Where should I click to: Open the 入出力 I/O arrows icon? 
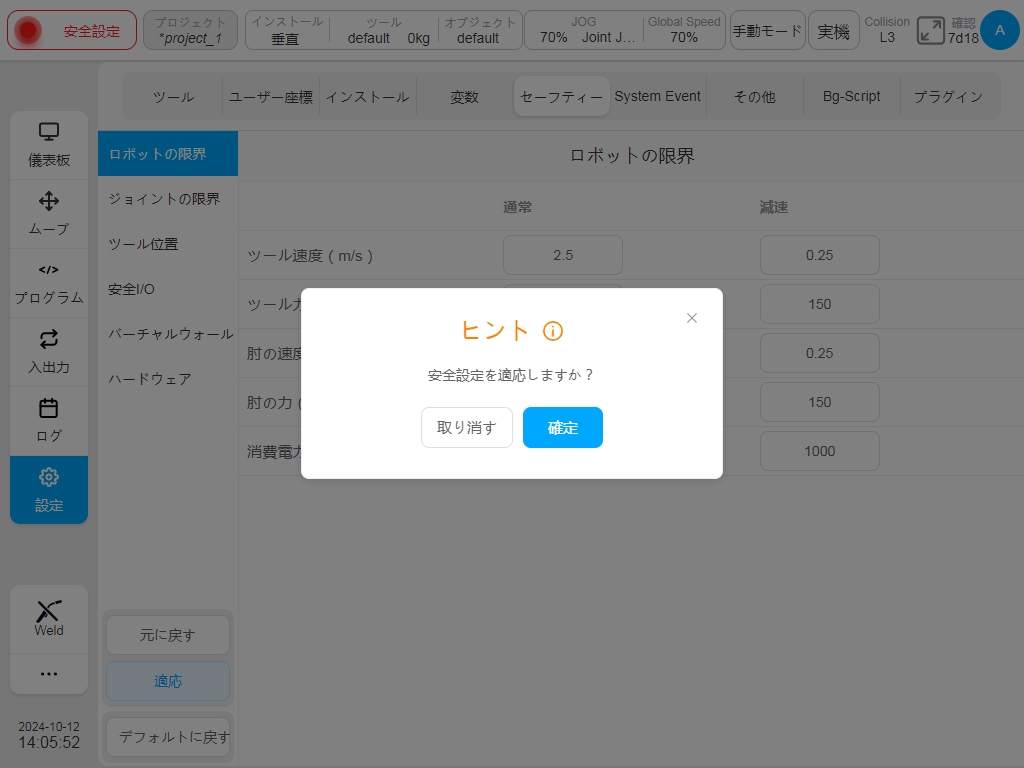point(49,339)
